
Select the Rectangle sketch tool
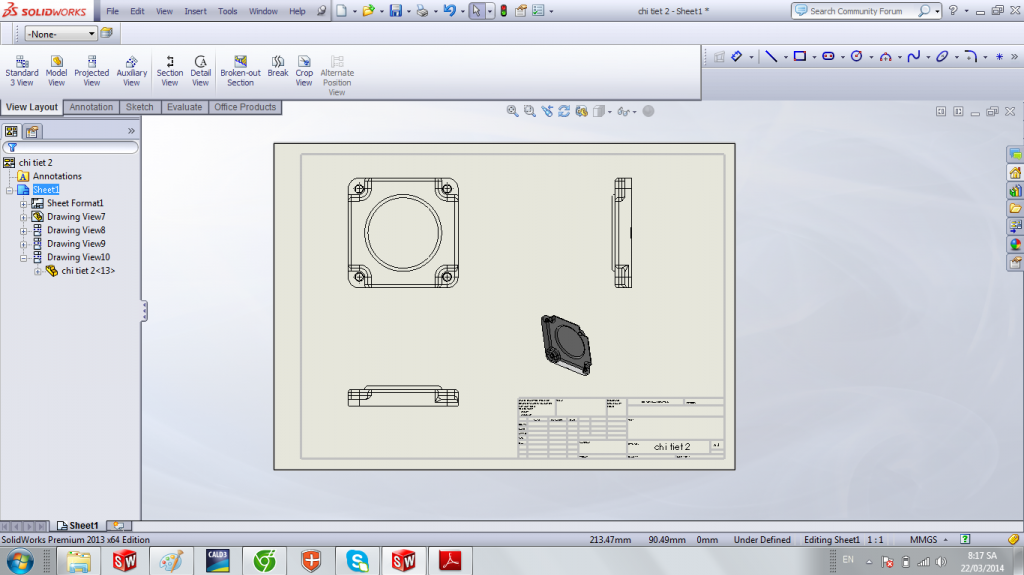point(799,56)
